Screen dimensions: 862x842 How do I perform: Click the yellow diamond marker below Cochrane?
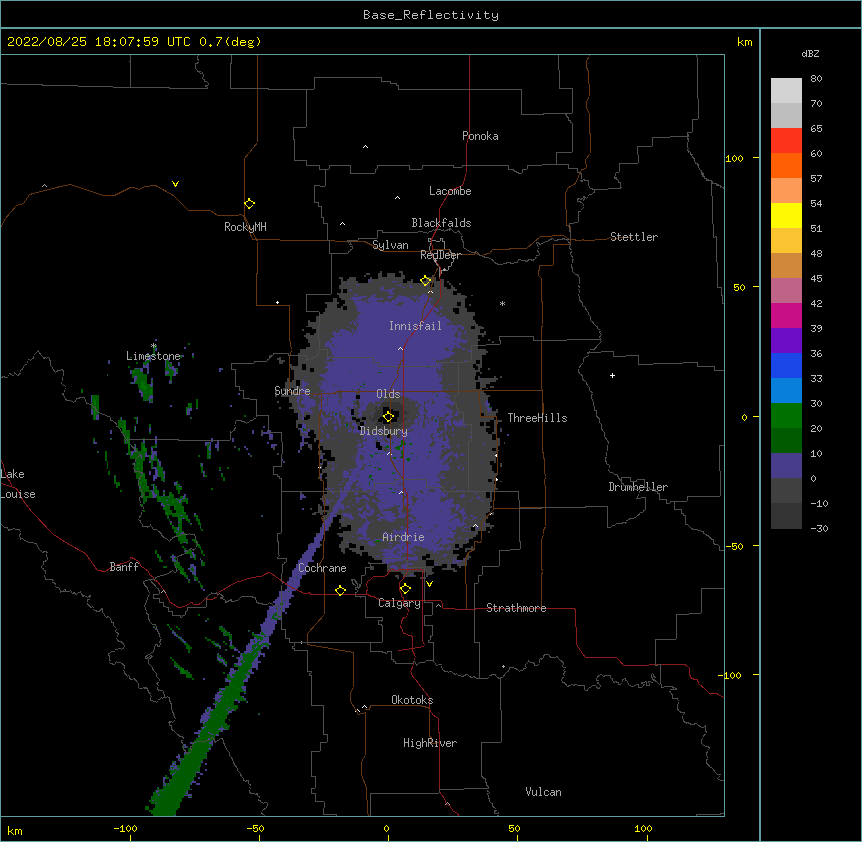point(340,590)
